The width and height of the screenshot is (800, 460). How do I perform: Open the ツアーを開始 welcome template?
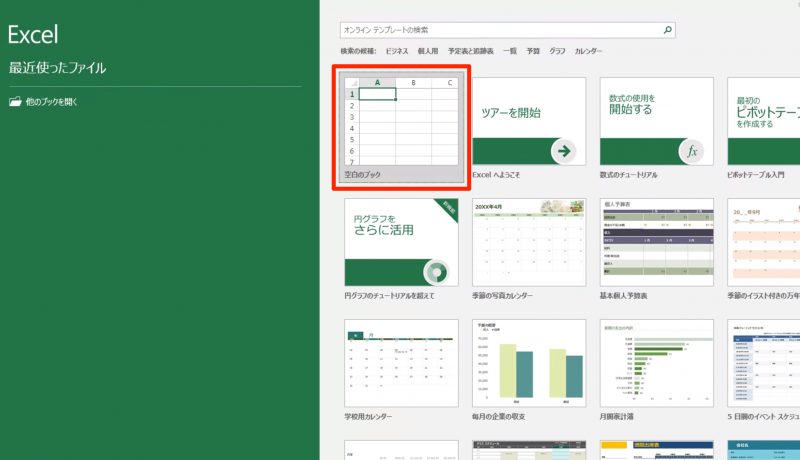tap(529, 121)
